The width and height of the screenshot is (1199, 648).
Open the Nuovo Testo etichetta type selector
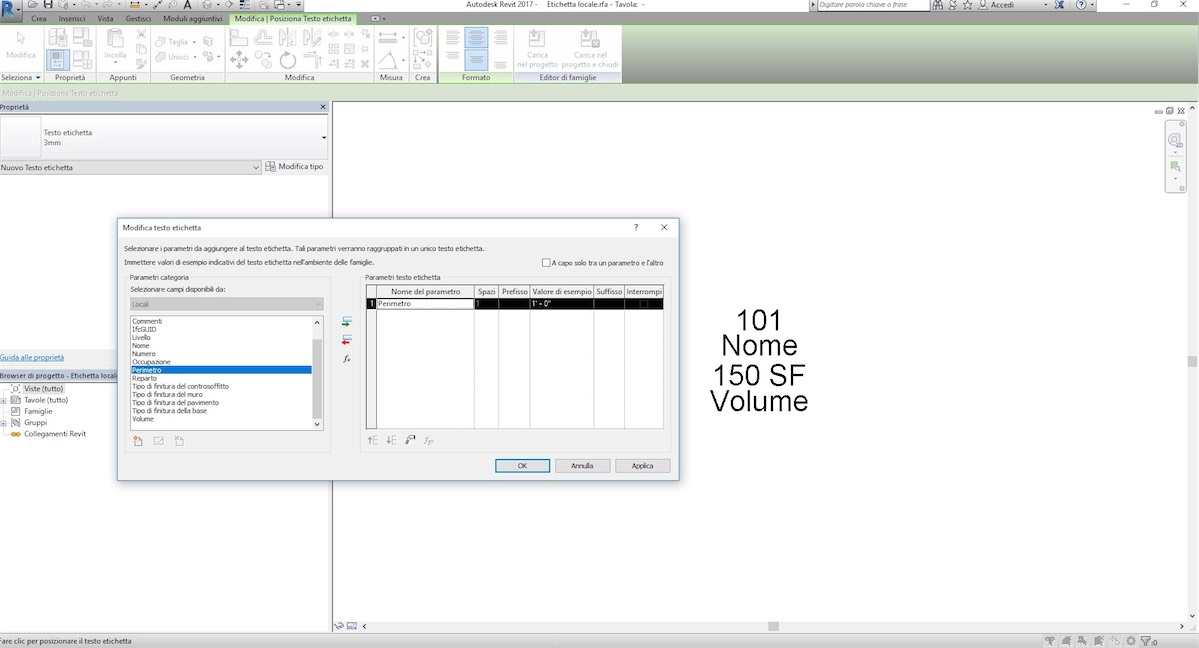pos(255,166)
